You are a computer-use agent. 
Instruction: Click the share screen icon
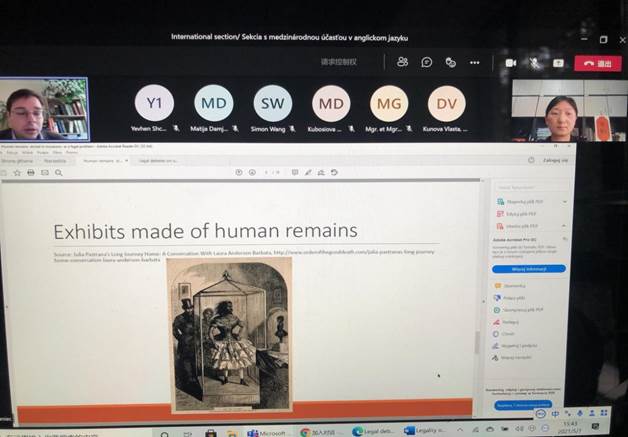558,62
